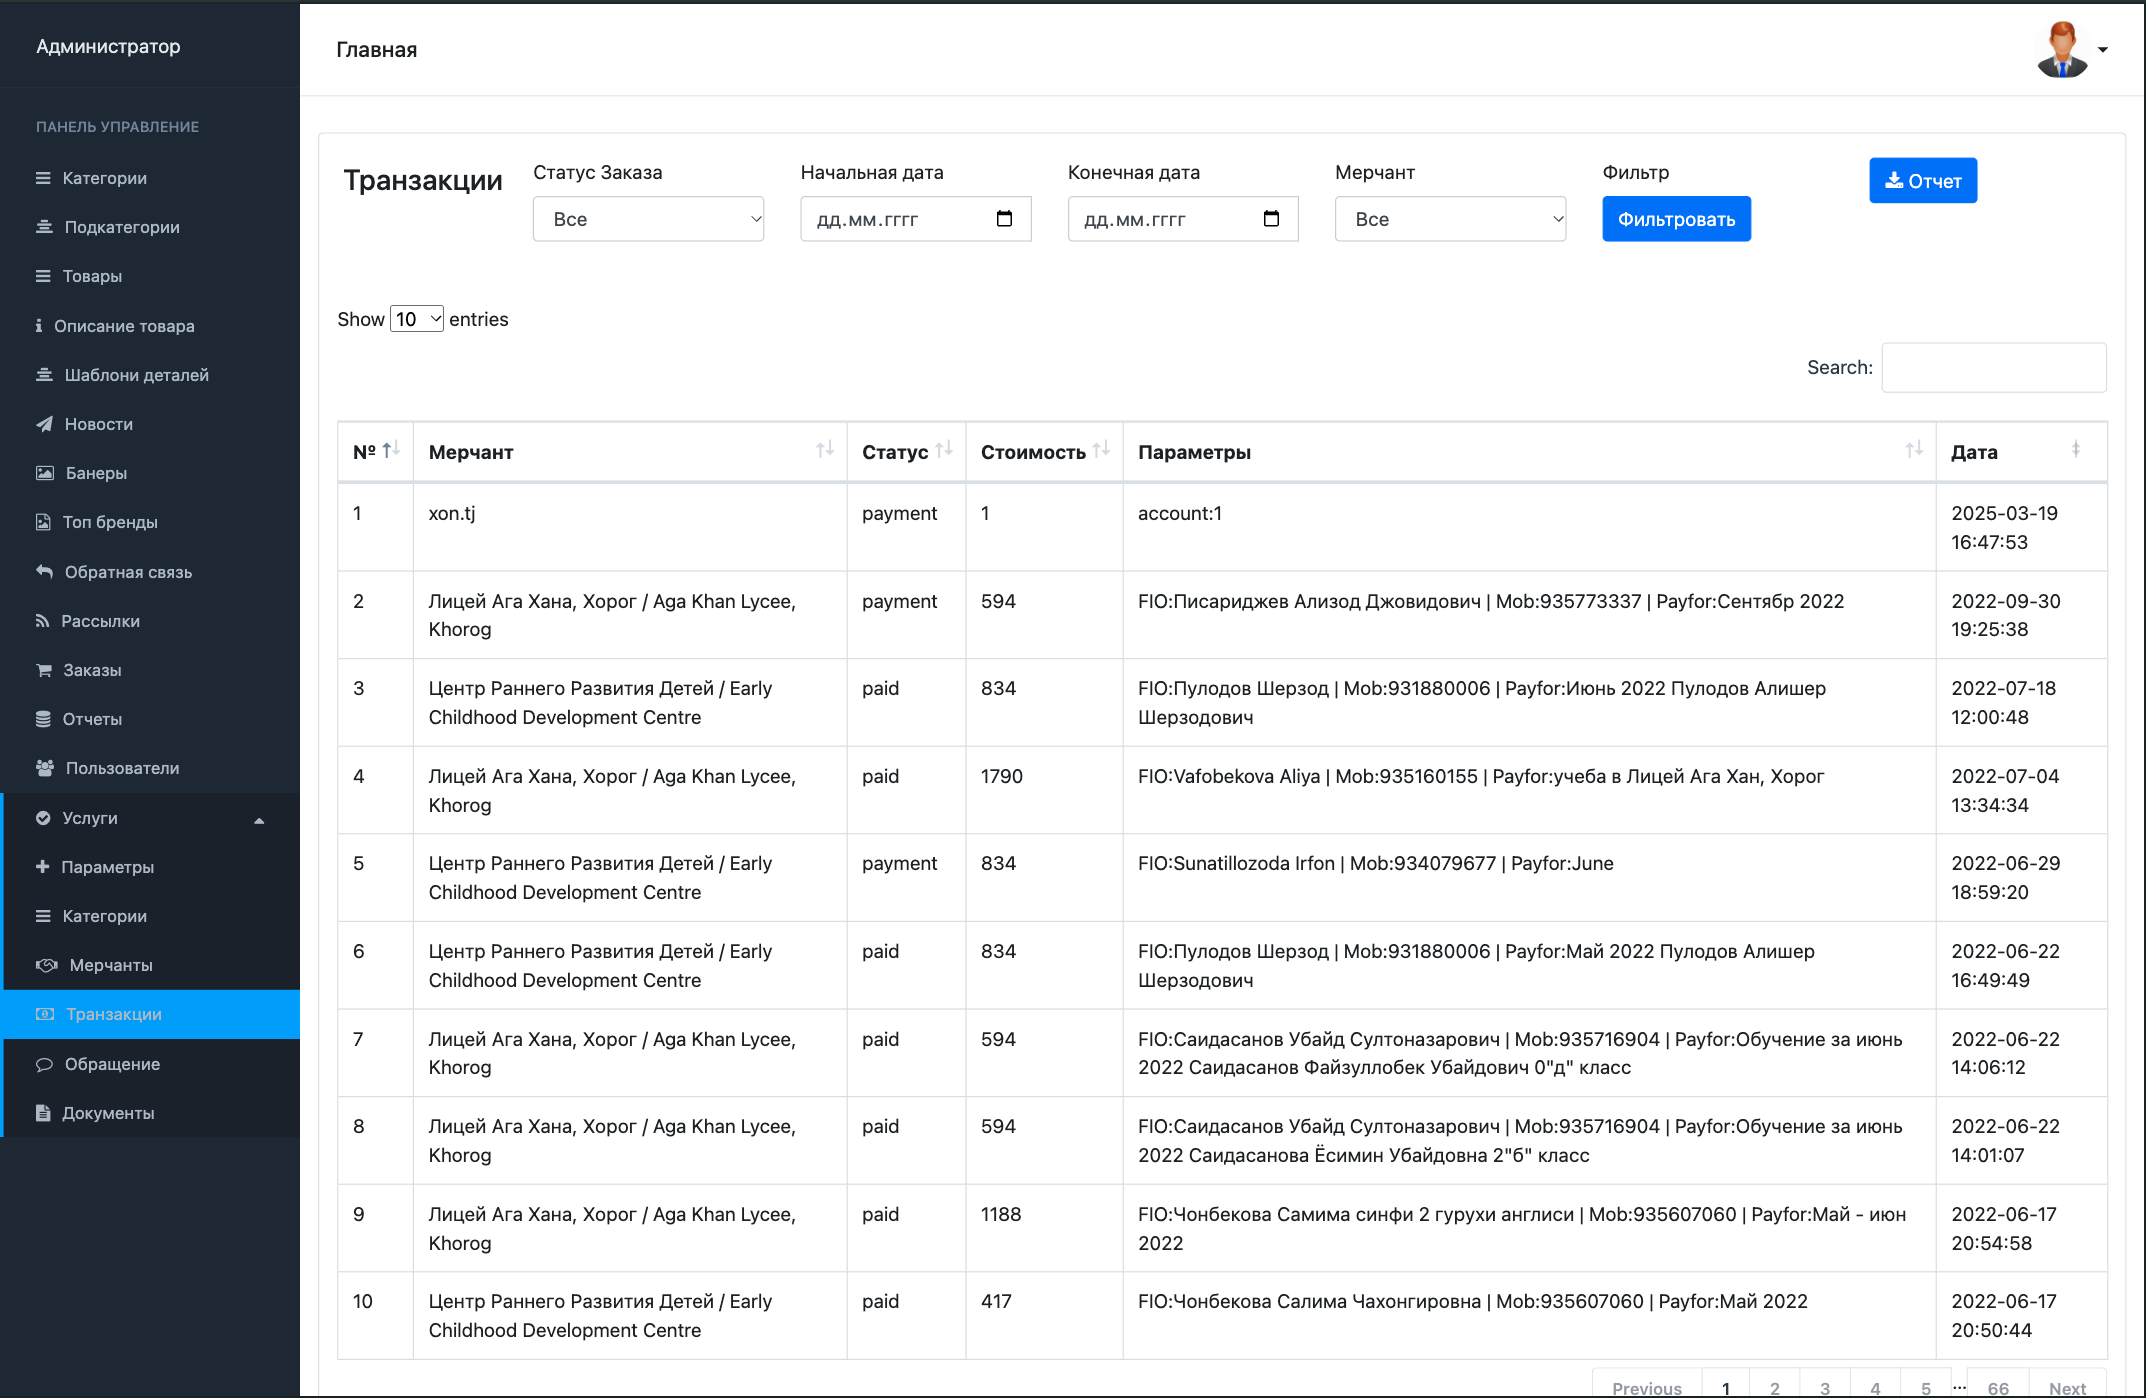Sort table by Дата column

(2021, 452)
